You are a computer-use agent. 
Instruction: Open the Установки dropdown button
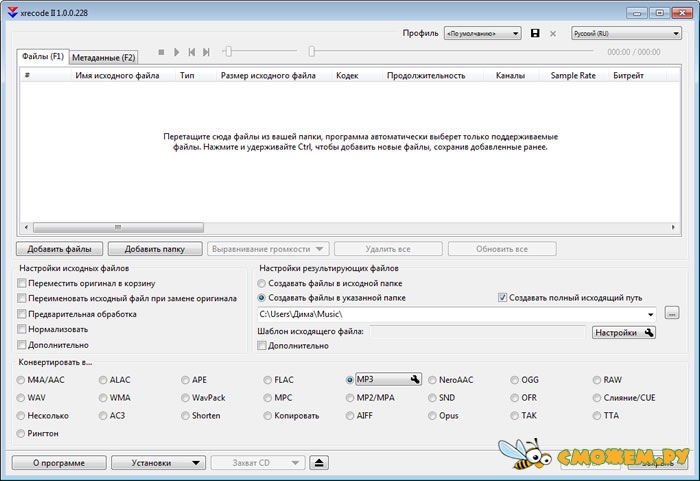pos(158,463)
